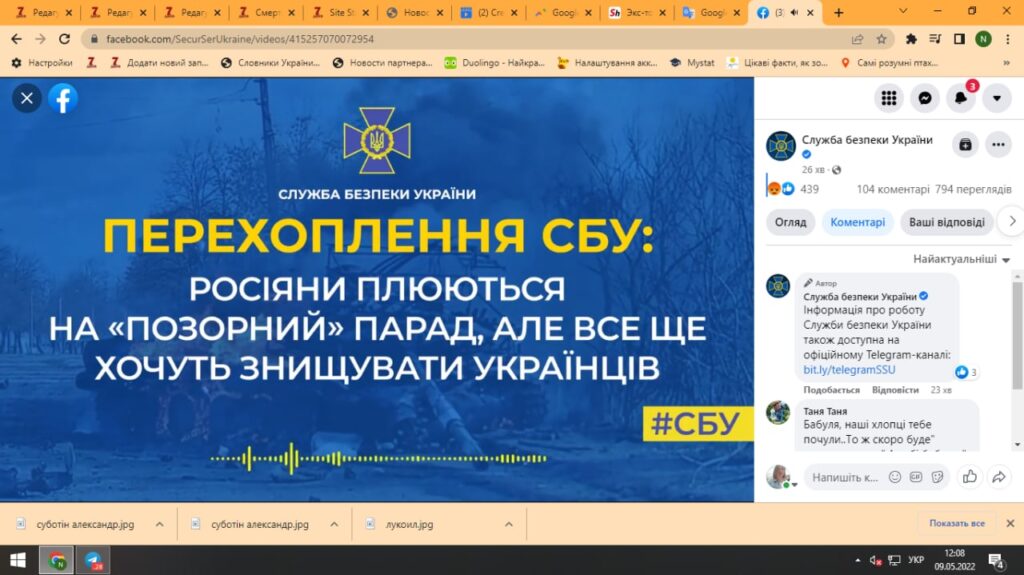Share the video with the arrow icon

point(998,477)
